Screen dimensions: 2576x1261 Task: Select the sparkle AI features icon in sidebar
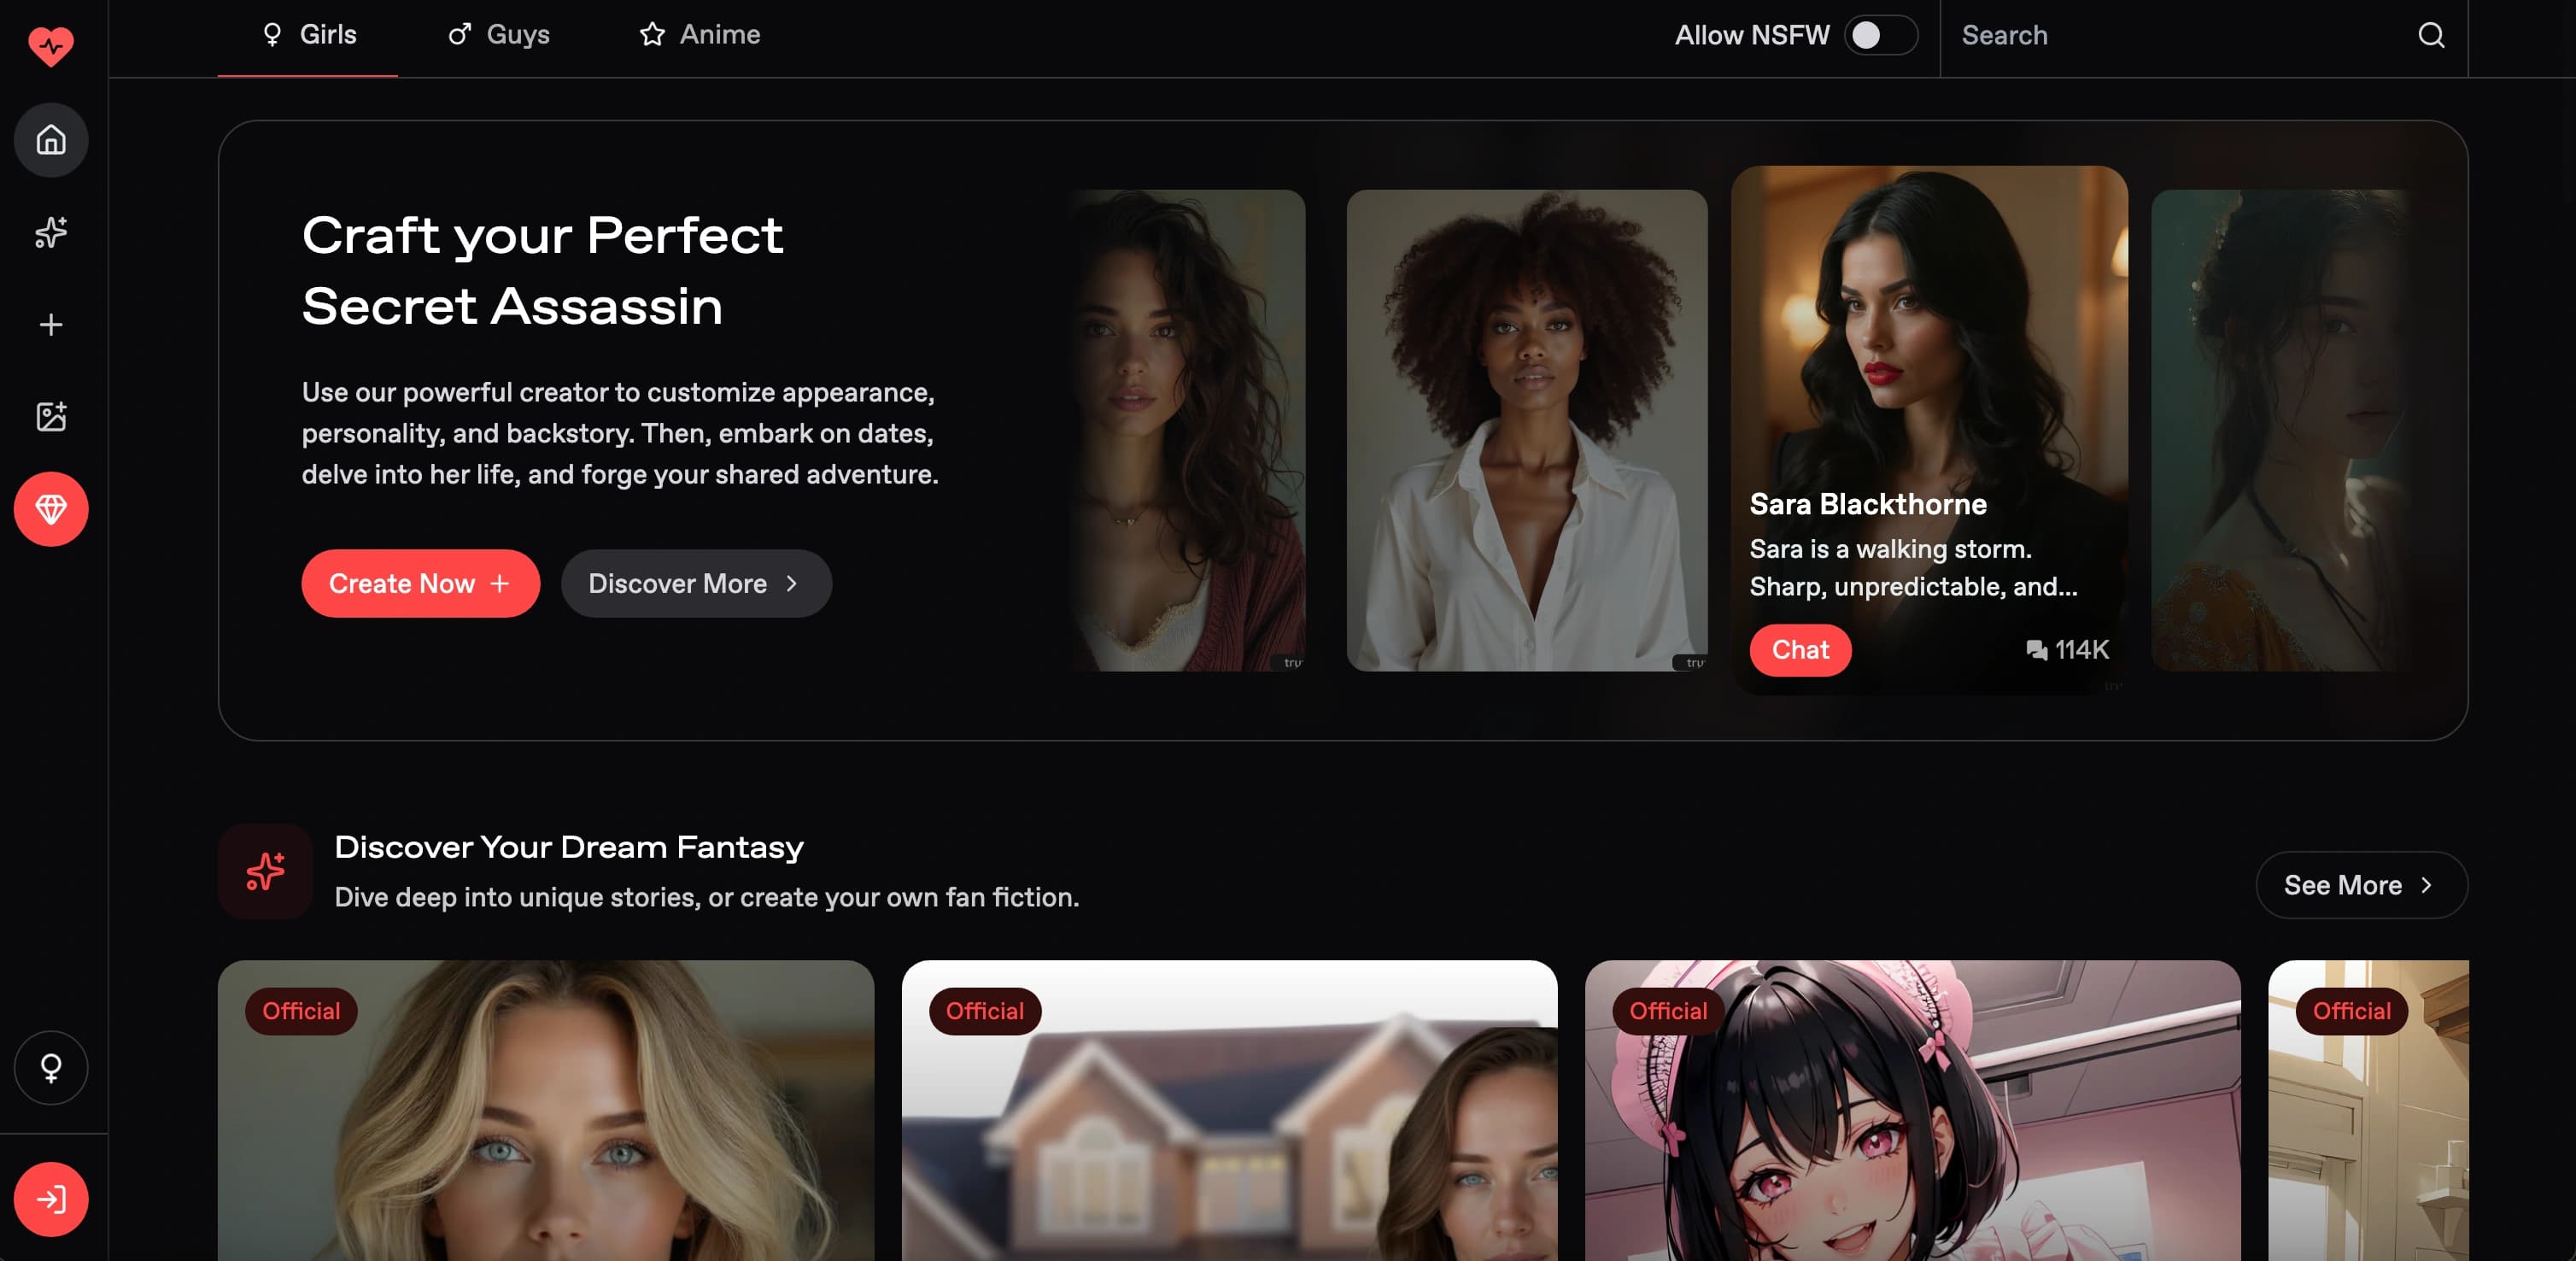point(50,232)
